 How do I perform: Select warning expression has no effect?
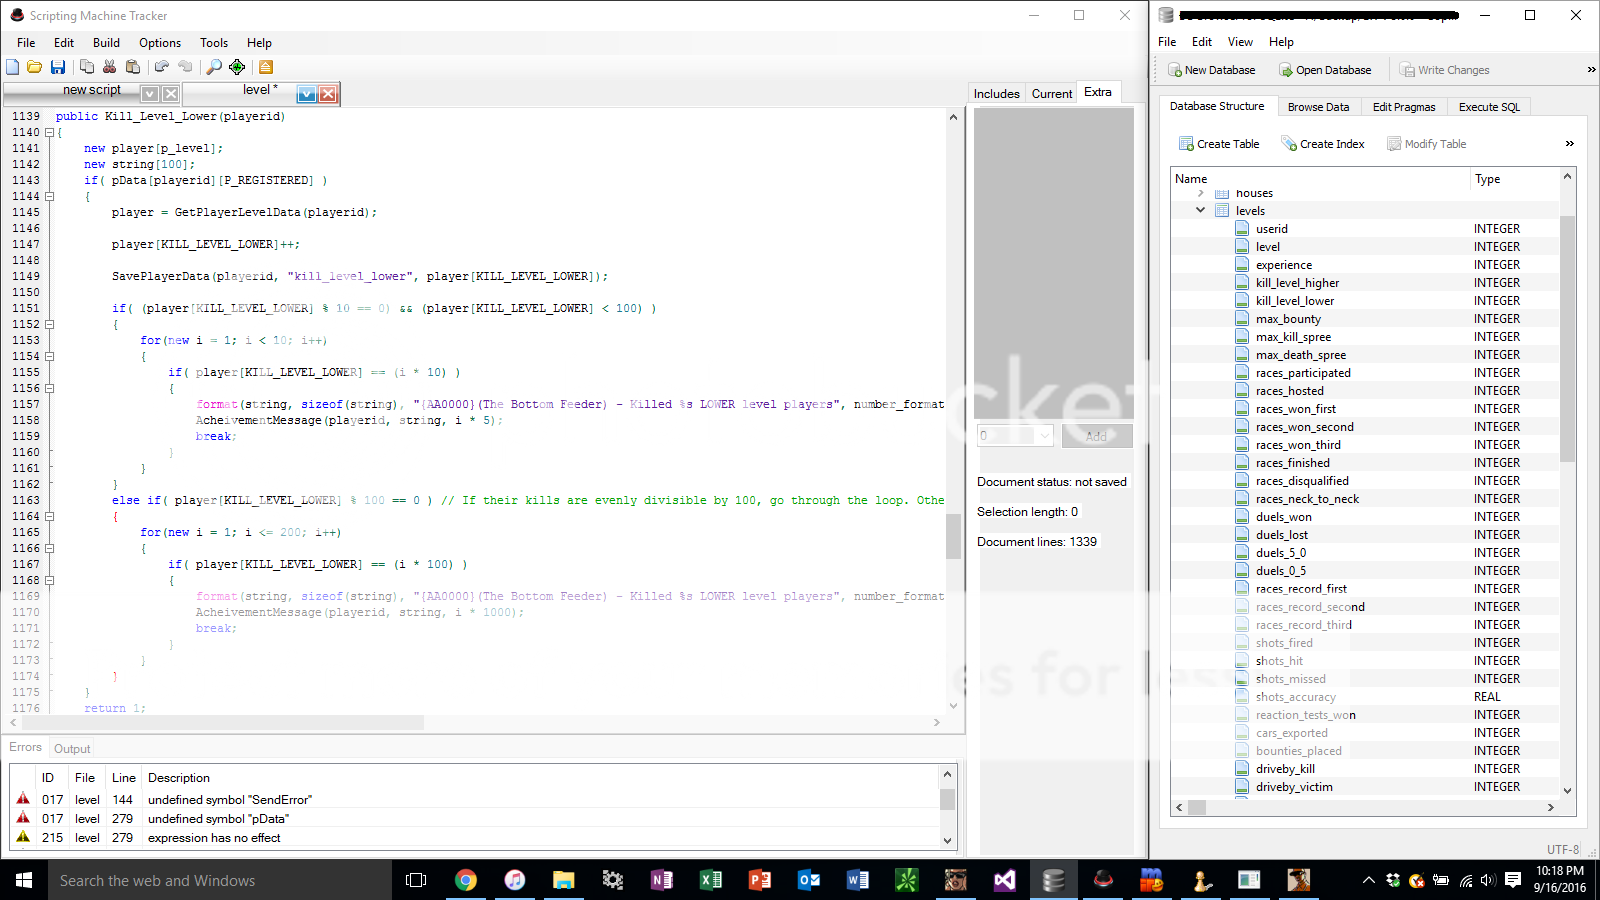(476, 838)
